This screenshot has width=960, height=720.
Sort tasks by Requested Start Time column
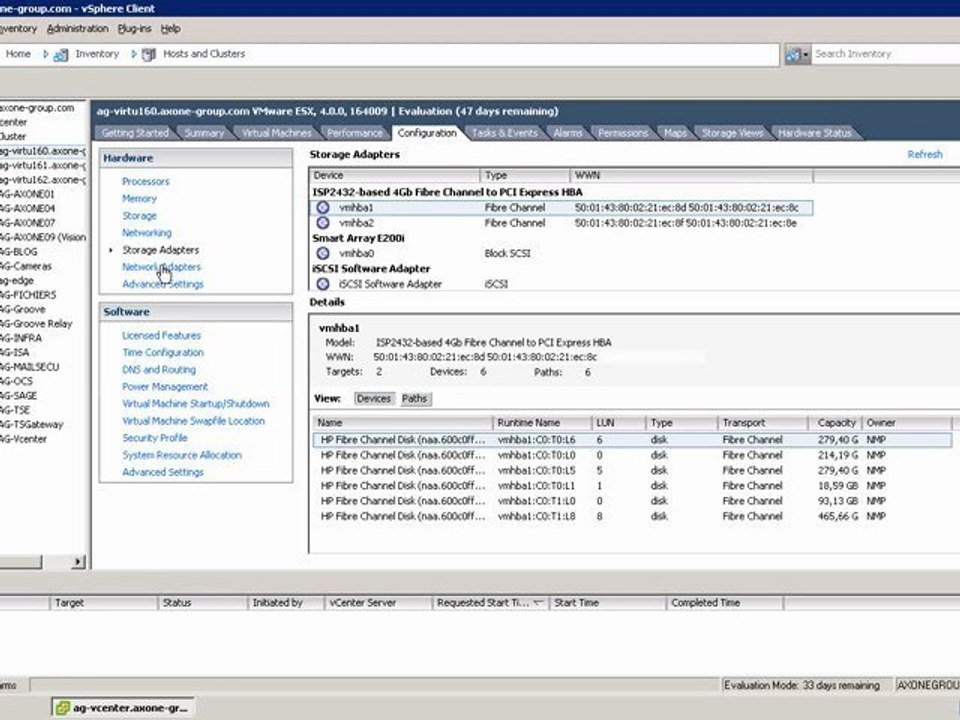click(490, 603)
